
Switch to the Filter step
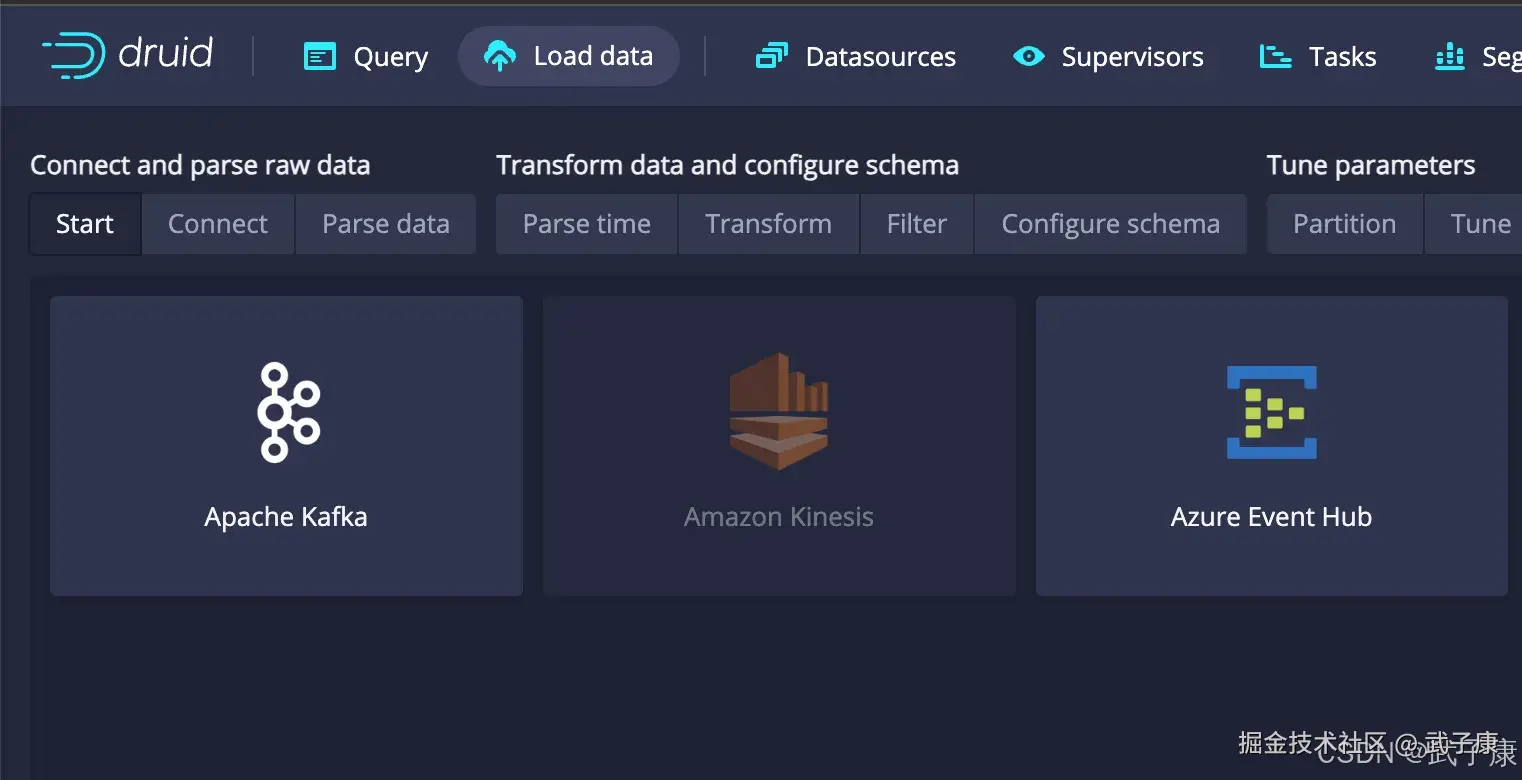[x=916, y=224]
